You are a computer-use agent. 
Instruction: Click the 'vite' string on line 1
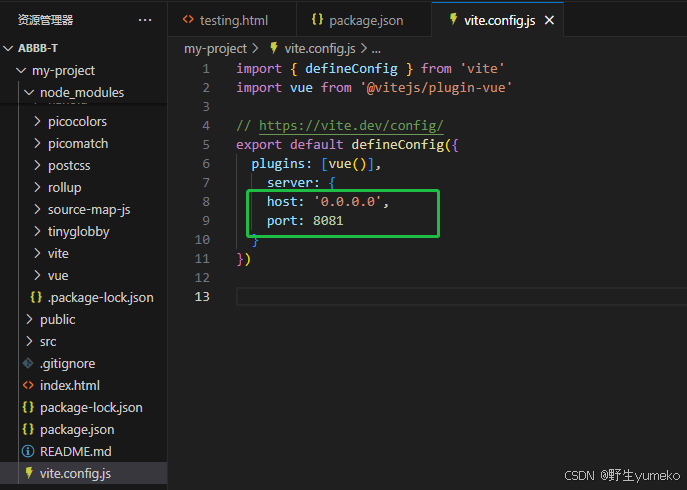click(482, 69)
